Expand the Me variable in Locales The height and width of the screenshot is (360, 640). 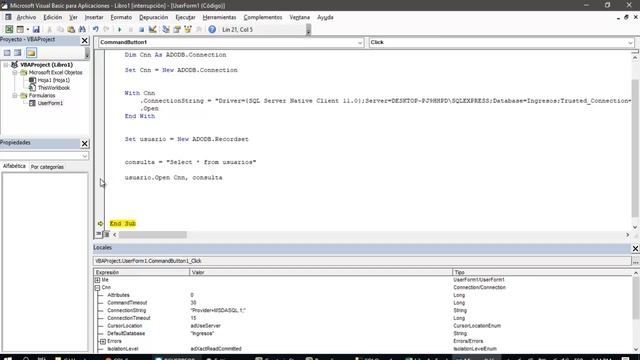click(97, 280)
